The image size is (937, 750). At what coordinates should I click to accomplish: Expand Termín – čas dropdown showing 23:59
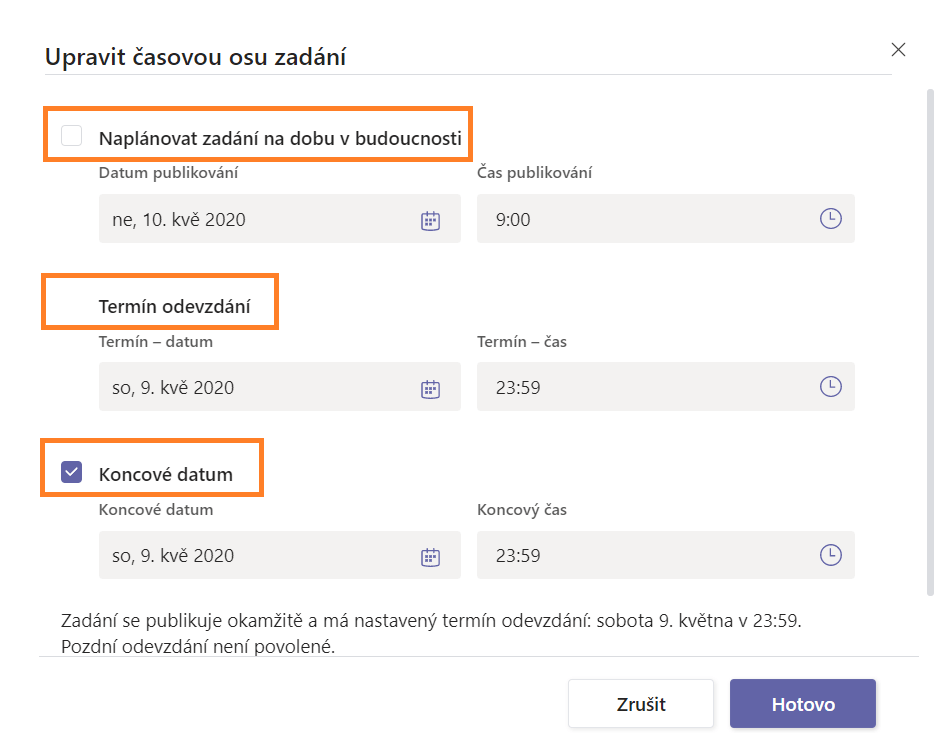pyautogui.click(x=666, y=387)
